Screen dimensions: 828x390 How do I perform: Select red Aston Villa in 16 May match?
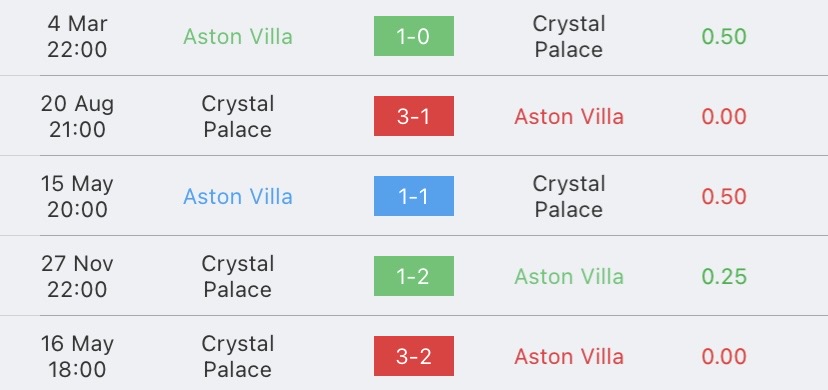(x=569, y=357)
